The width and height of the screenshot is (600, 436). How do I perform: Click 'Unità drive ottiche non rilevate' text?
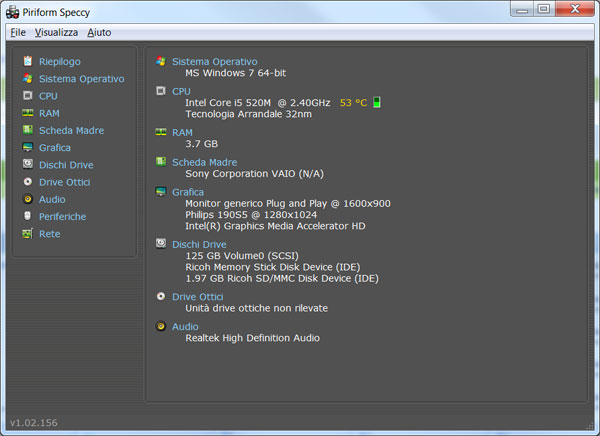pos(256,308)
